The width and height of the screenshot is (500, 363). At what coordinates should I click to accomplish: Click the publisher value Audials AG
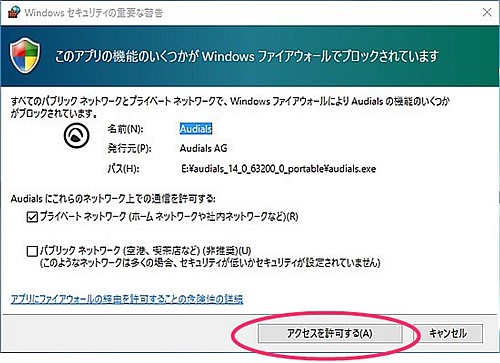(203, 148)
